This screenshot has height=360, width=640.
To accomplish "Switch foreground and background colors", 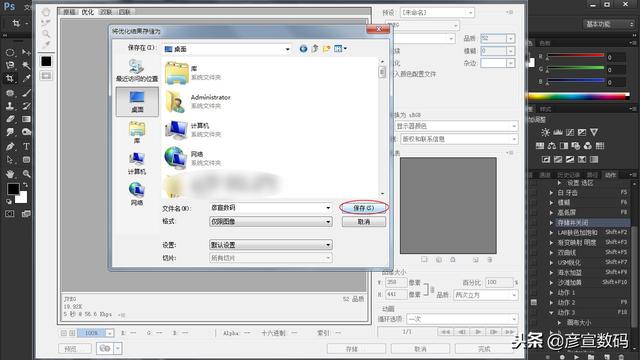I will pos(25,185).
